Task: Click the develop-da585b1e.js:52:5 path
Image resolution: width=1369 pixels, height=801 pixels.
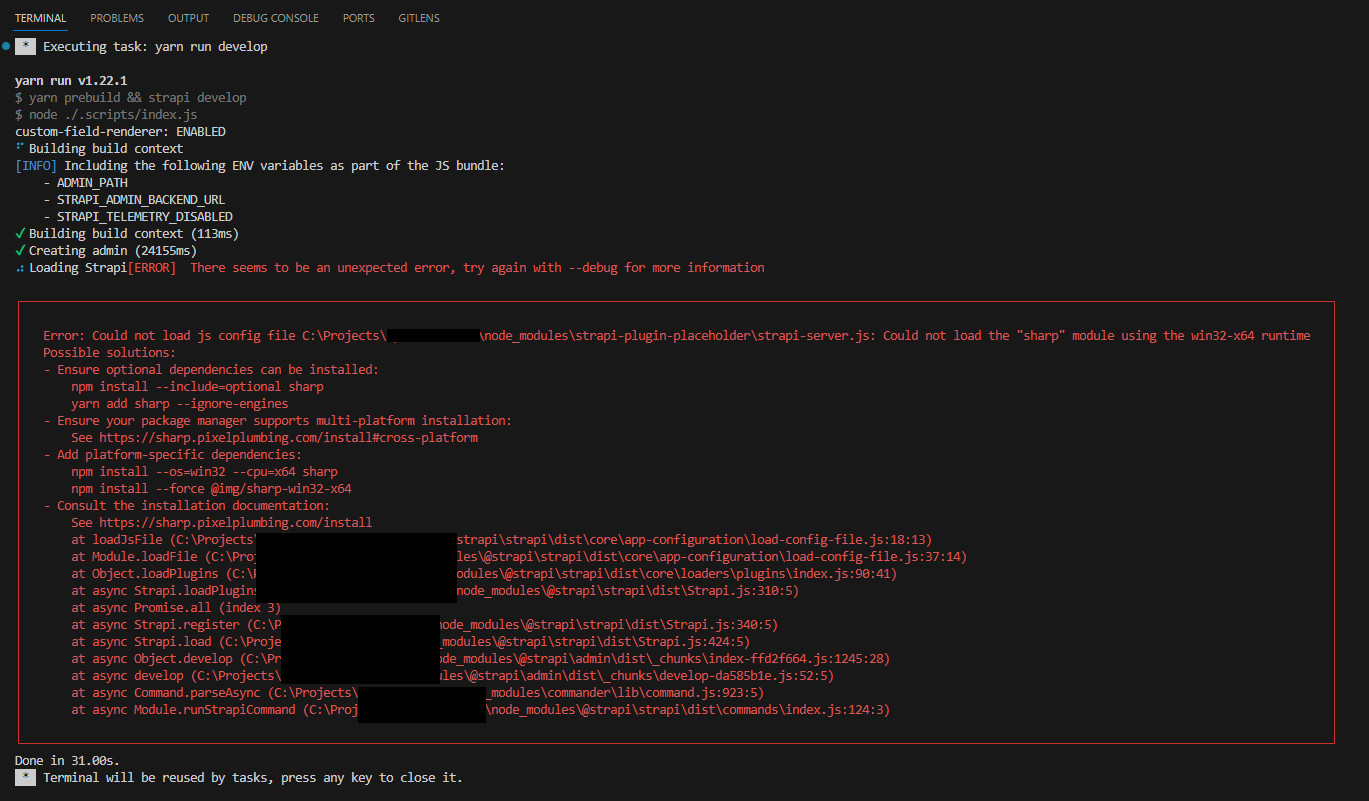Action: point(636,675)
